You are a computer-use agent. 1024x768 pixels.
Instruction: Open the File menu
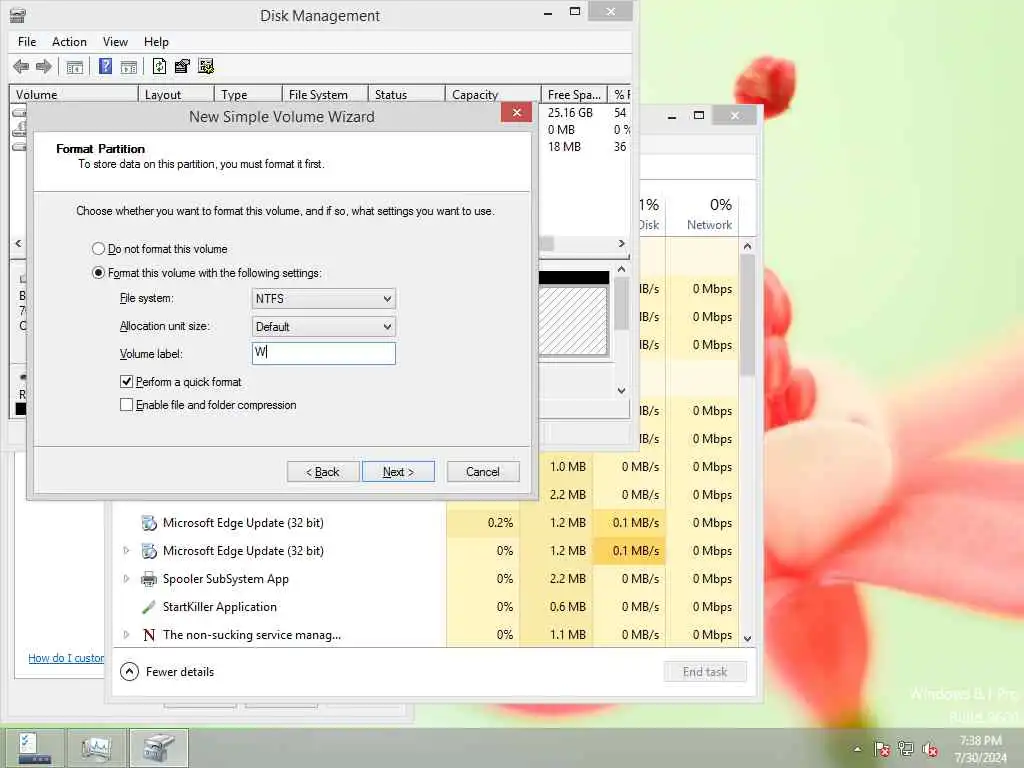[27, 42]
